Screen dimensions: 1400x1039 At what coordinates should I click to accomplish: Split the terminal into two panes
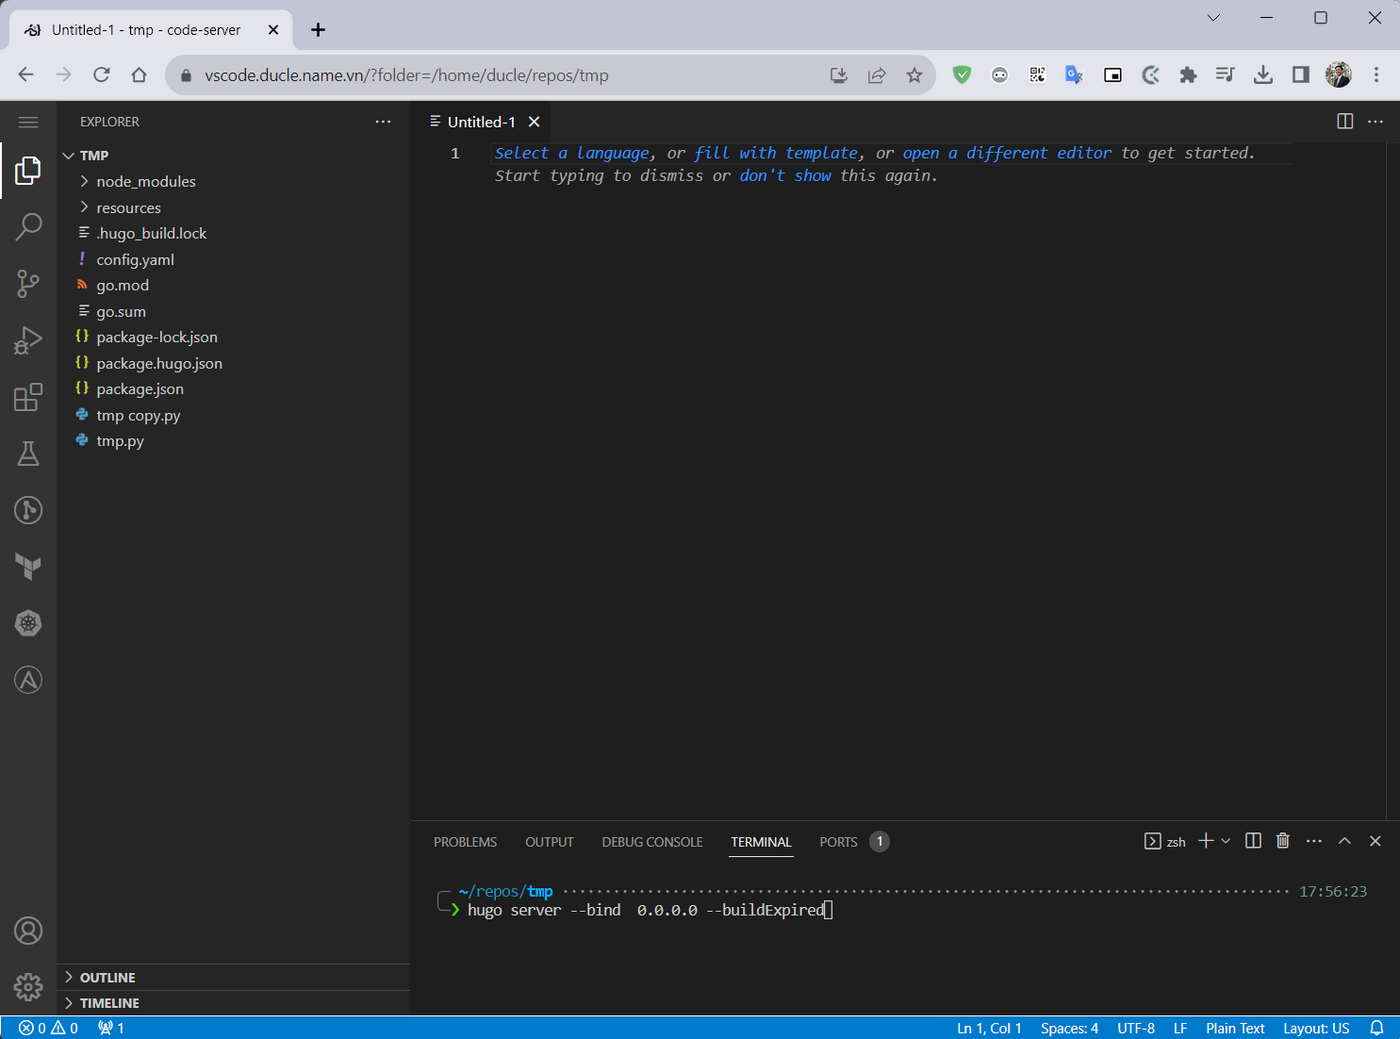[x=1252, y=841]
